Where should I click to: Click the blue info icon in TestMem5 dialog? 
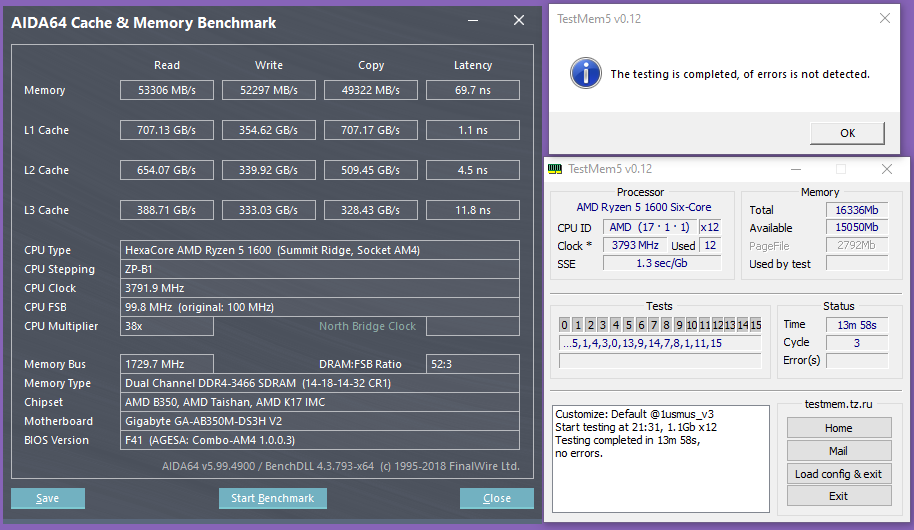(585, 73)
